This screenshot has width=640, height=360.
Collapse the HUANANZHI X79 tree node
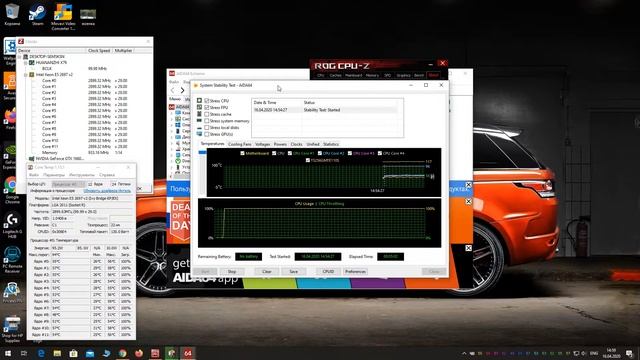click(26, 63)
